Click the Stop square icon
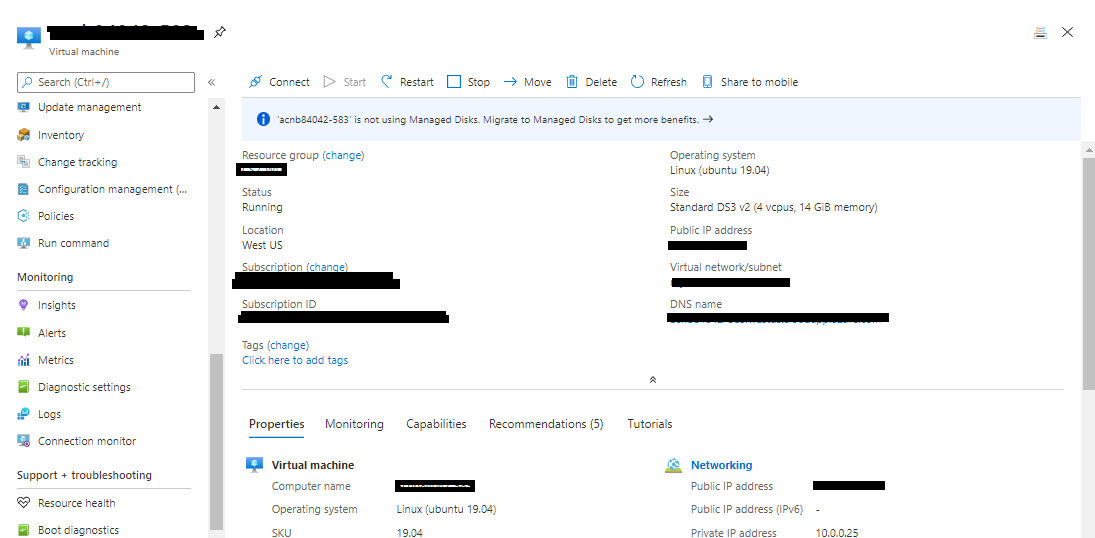 click(x=454, y=82)
